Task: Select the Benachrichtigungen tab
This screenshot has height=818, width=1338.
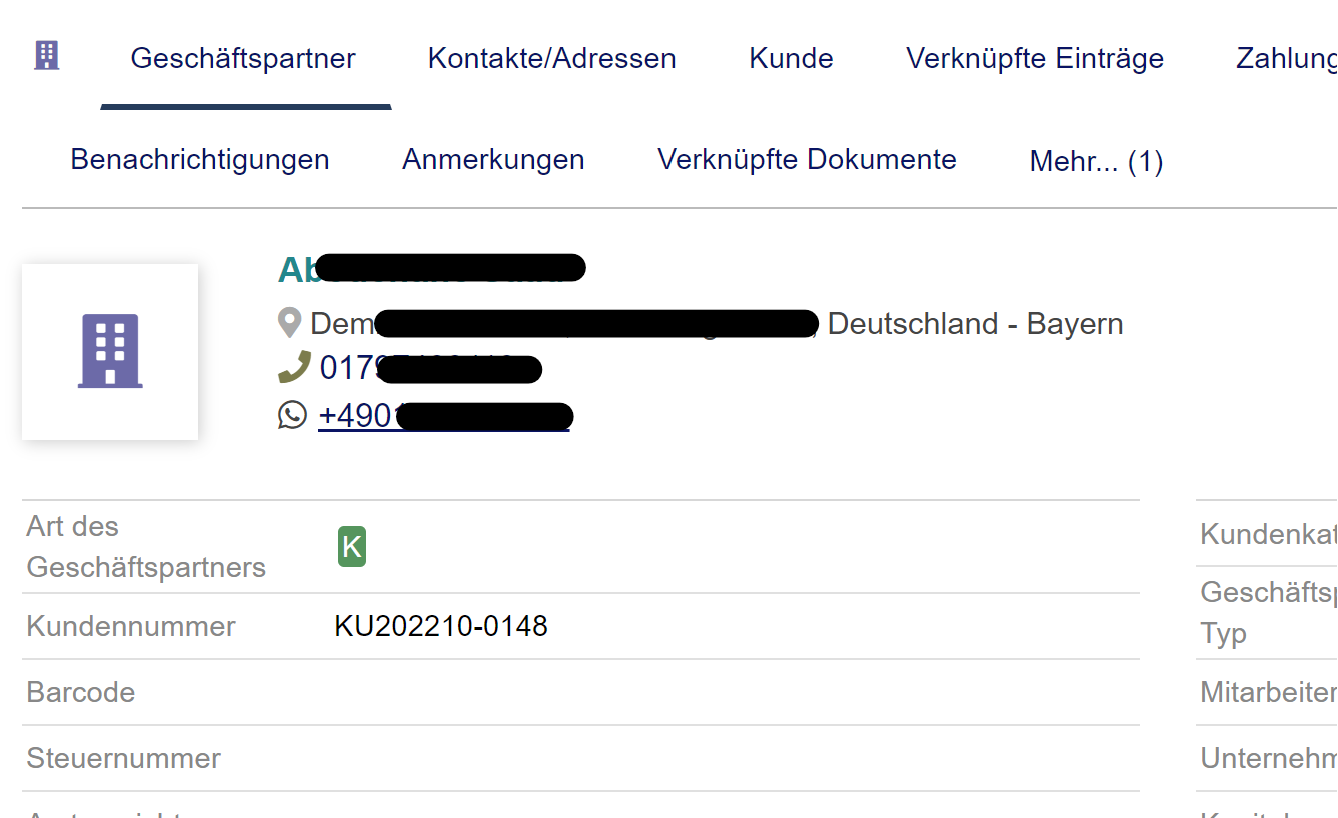Action: tap(200, 159)
